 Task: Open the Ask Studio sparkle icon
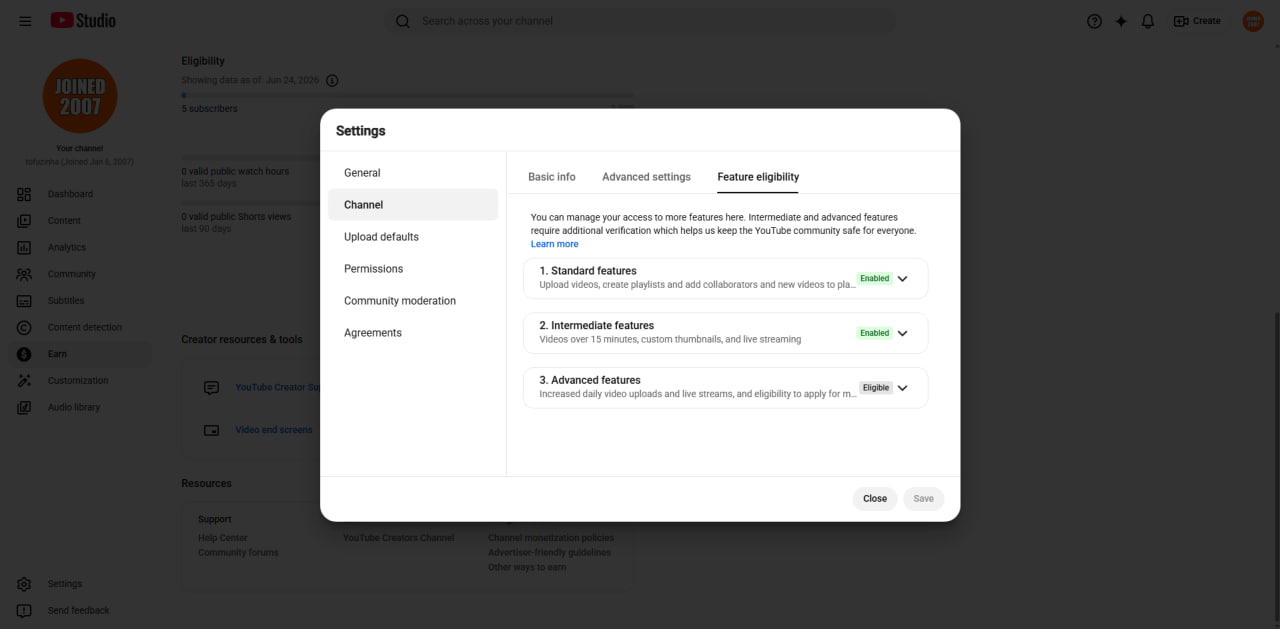coord(1121,21)
